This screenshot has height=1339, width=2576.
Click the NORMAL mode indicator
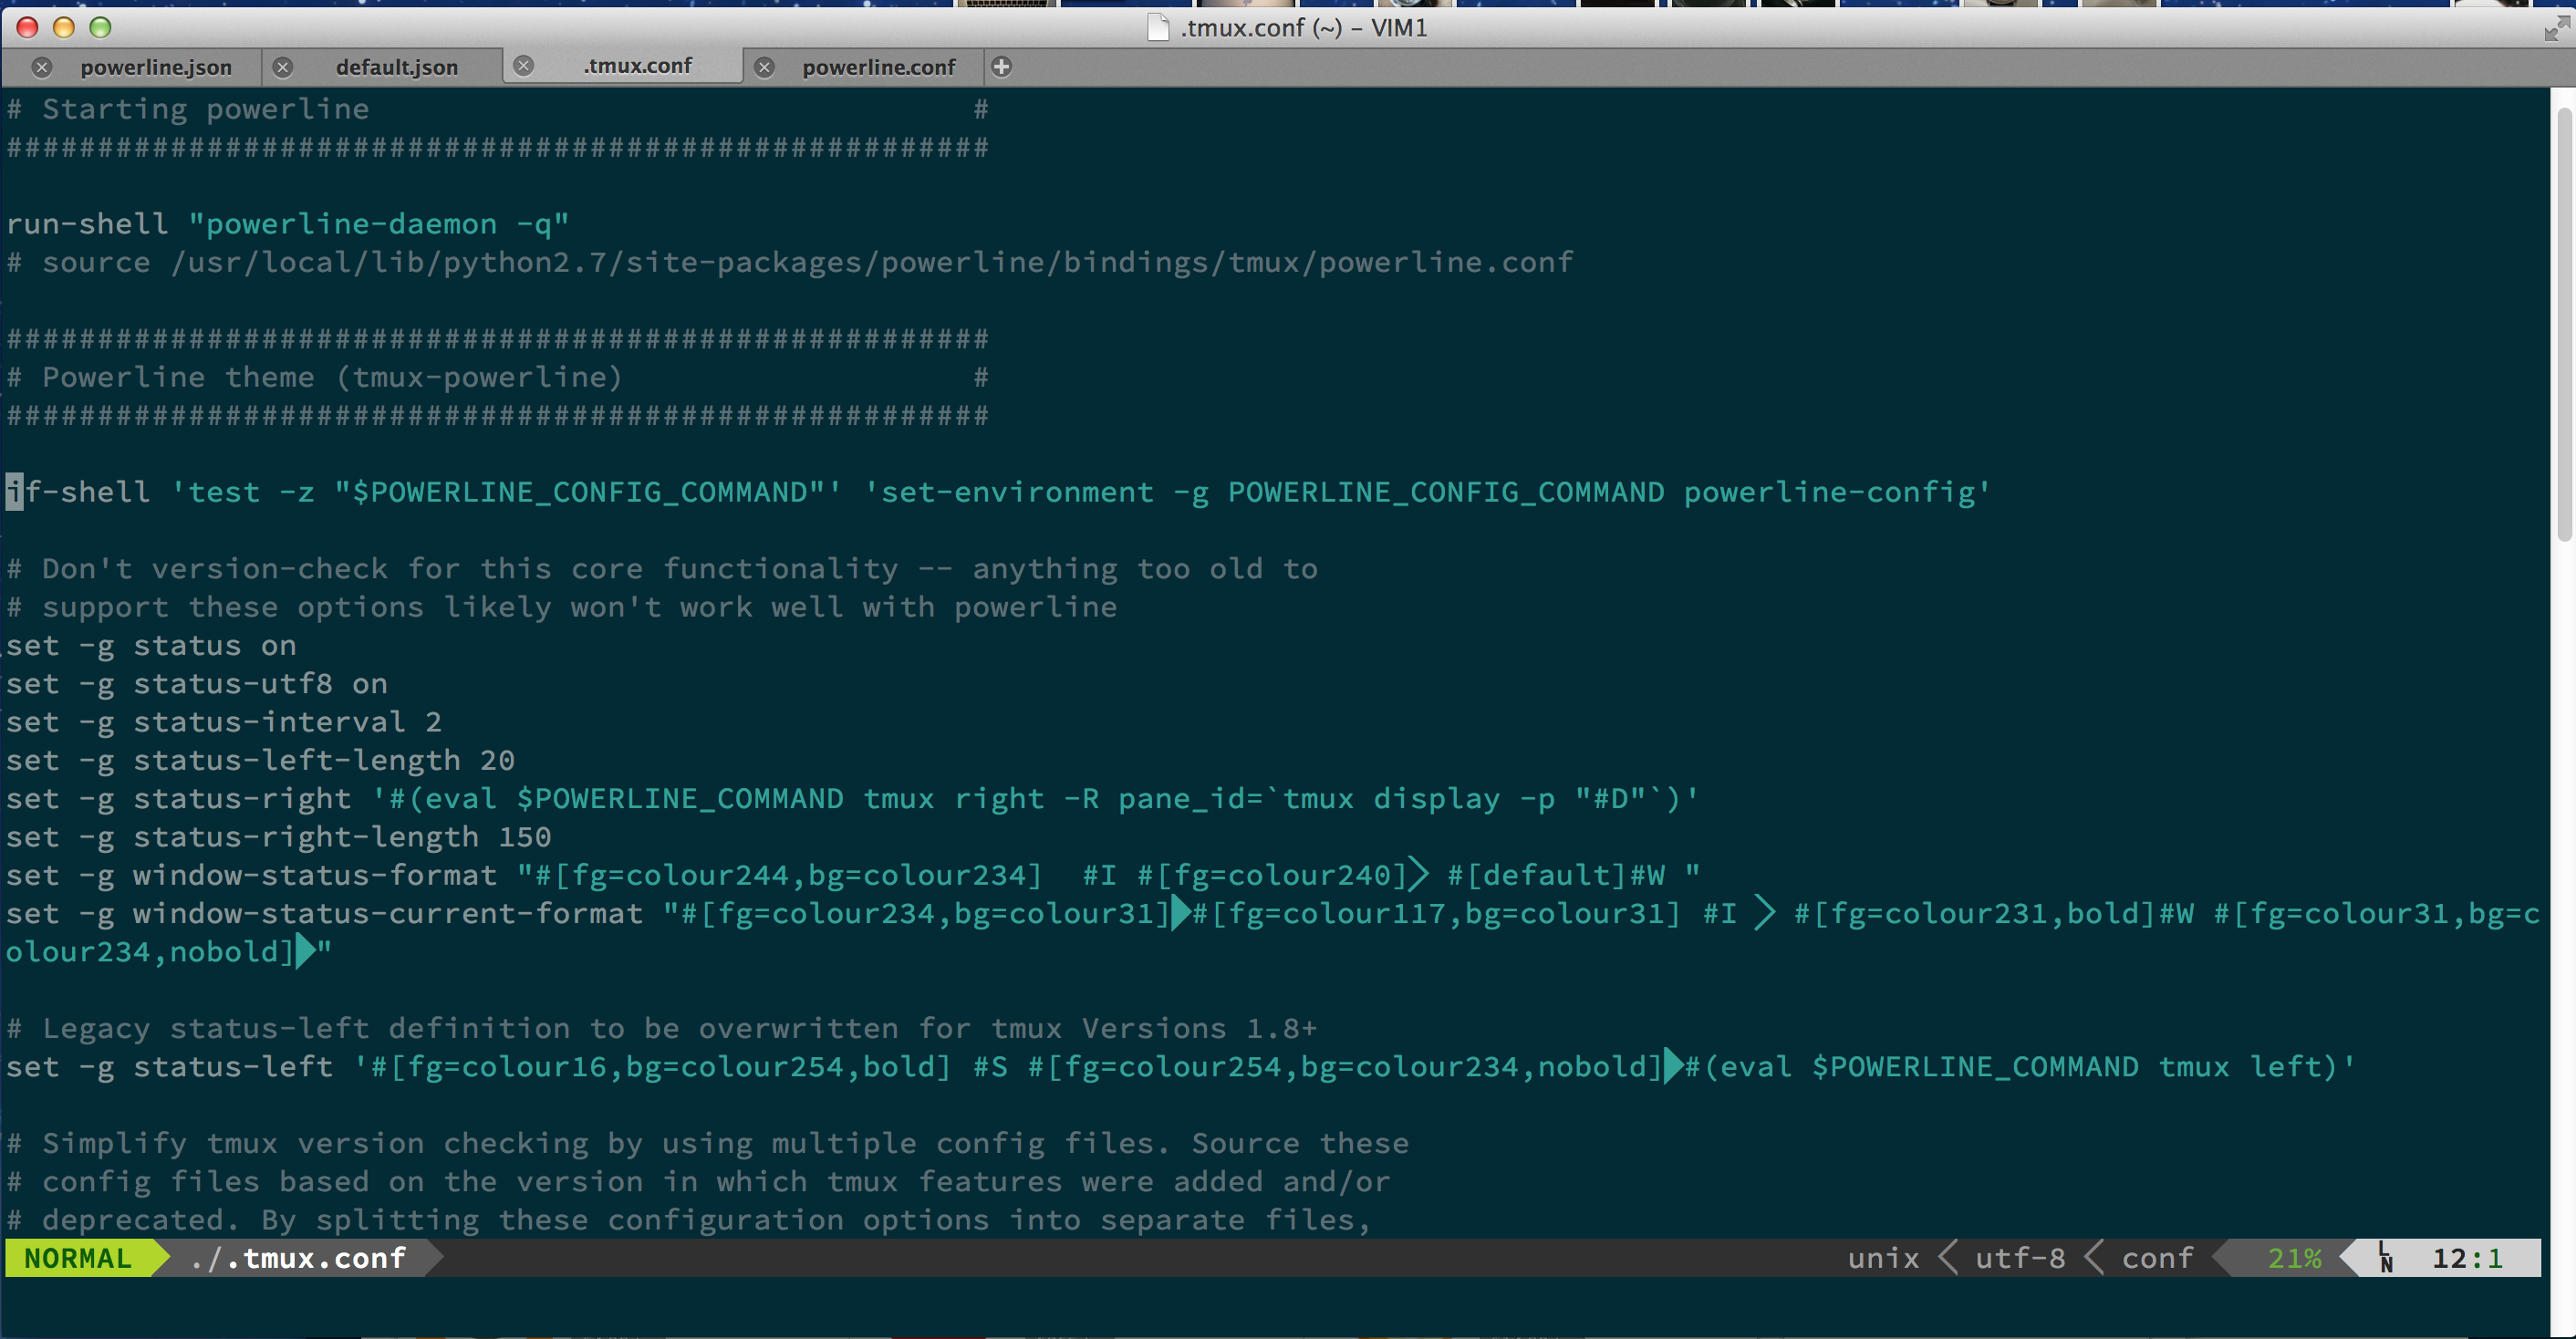[78, 1258]
